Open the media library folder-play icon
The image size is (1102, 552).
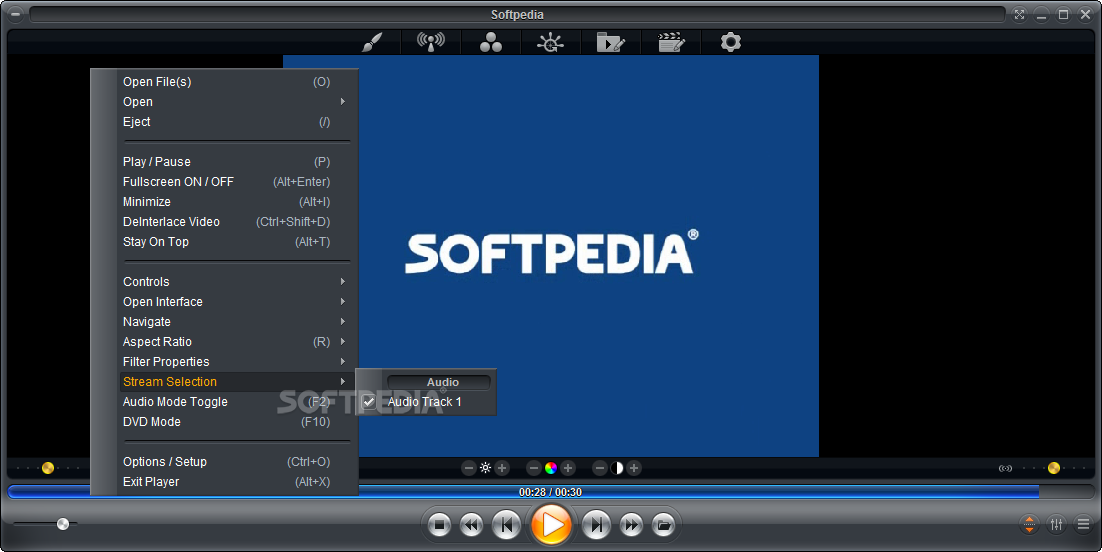tap(610, 43)
